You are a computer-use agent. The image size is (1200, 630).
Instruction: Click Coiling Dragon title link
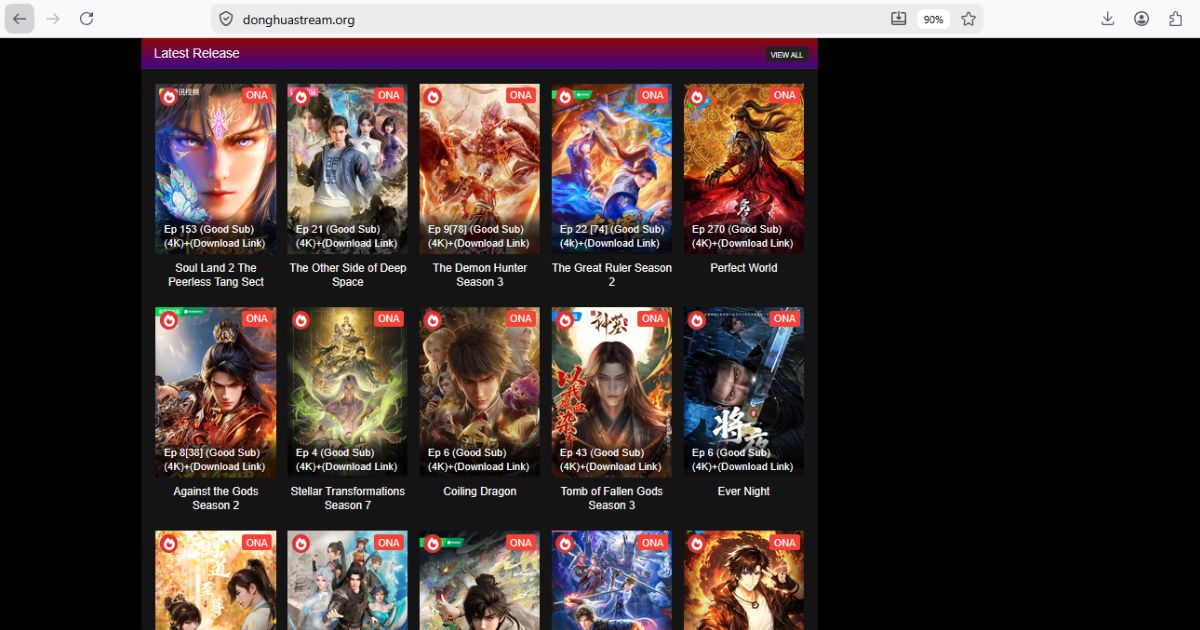coord(480,491)
